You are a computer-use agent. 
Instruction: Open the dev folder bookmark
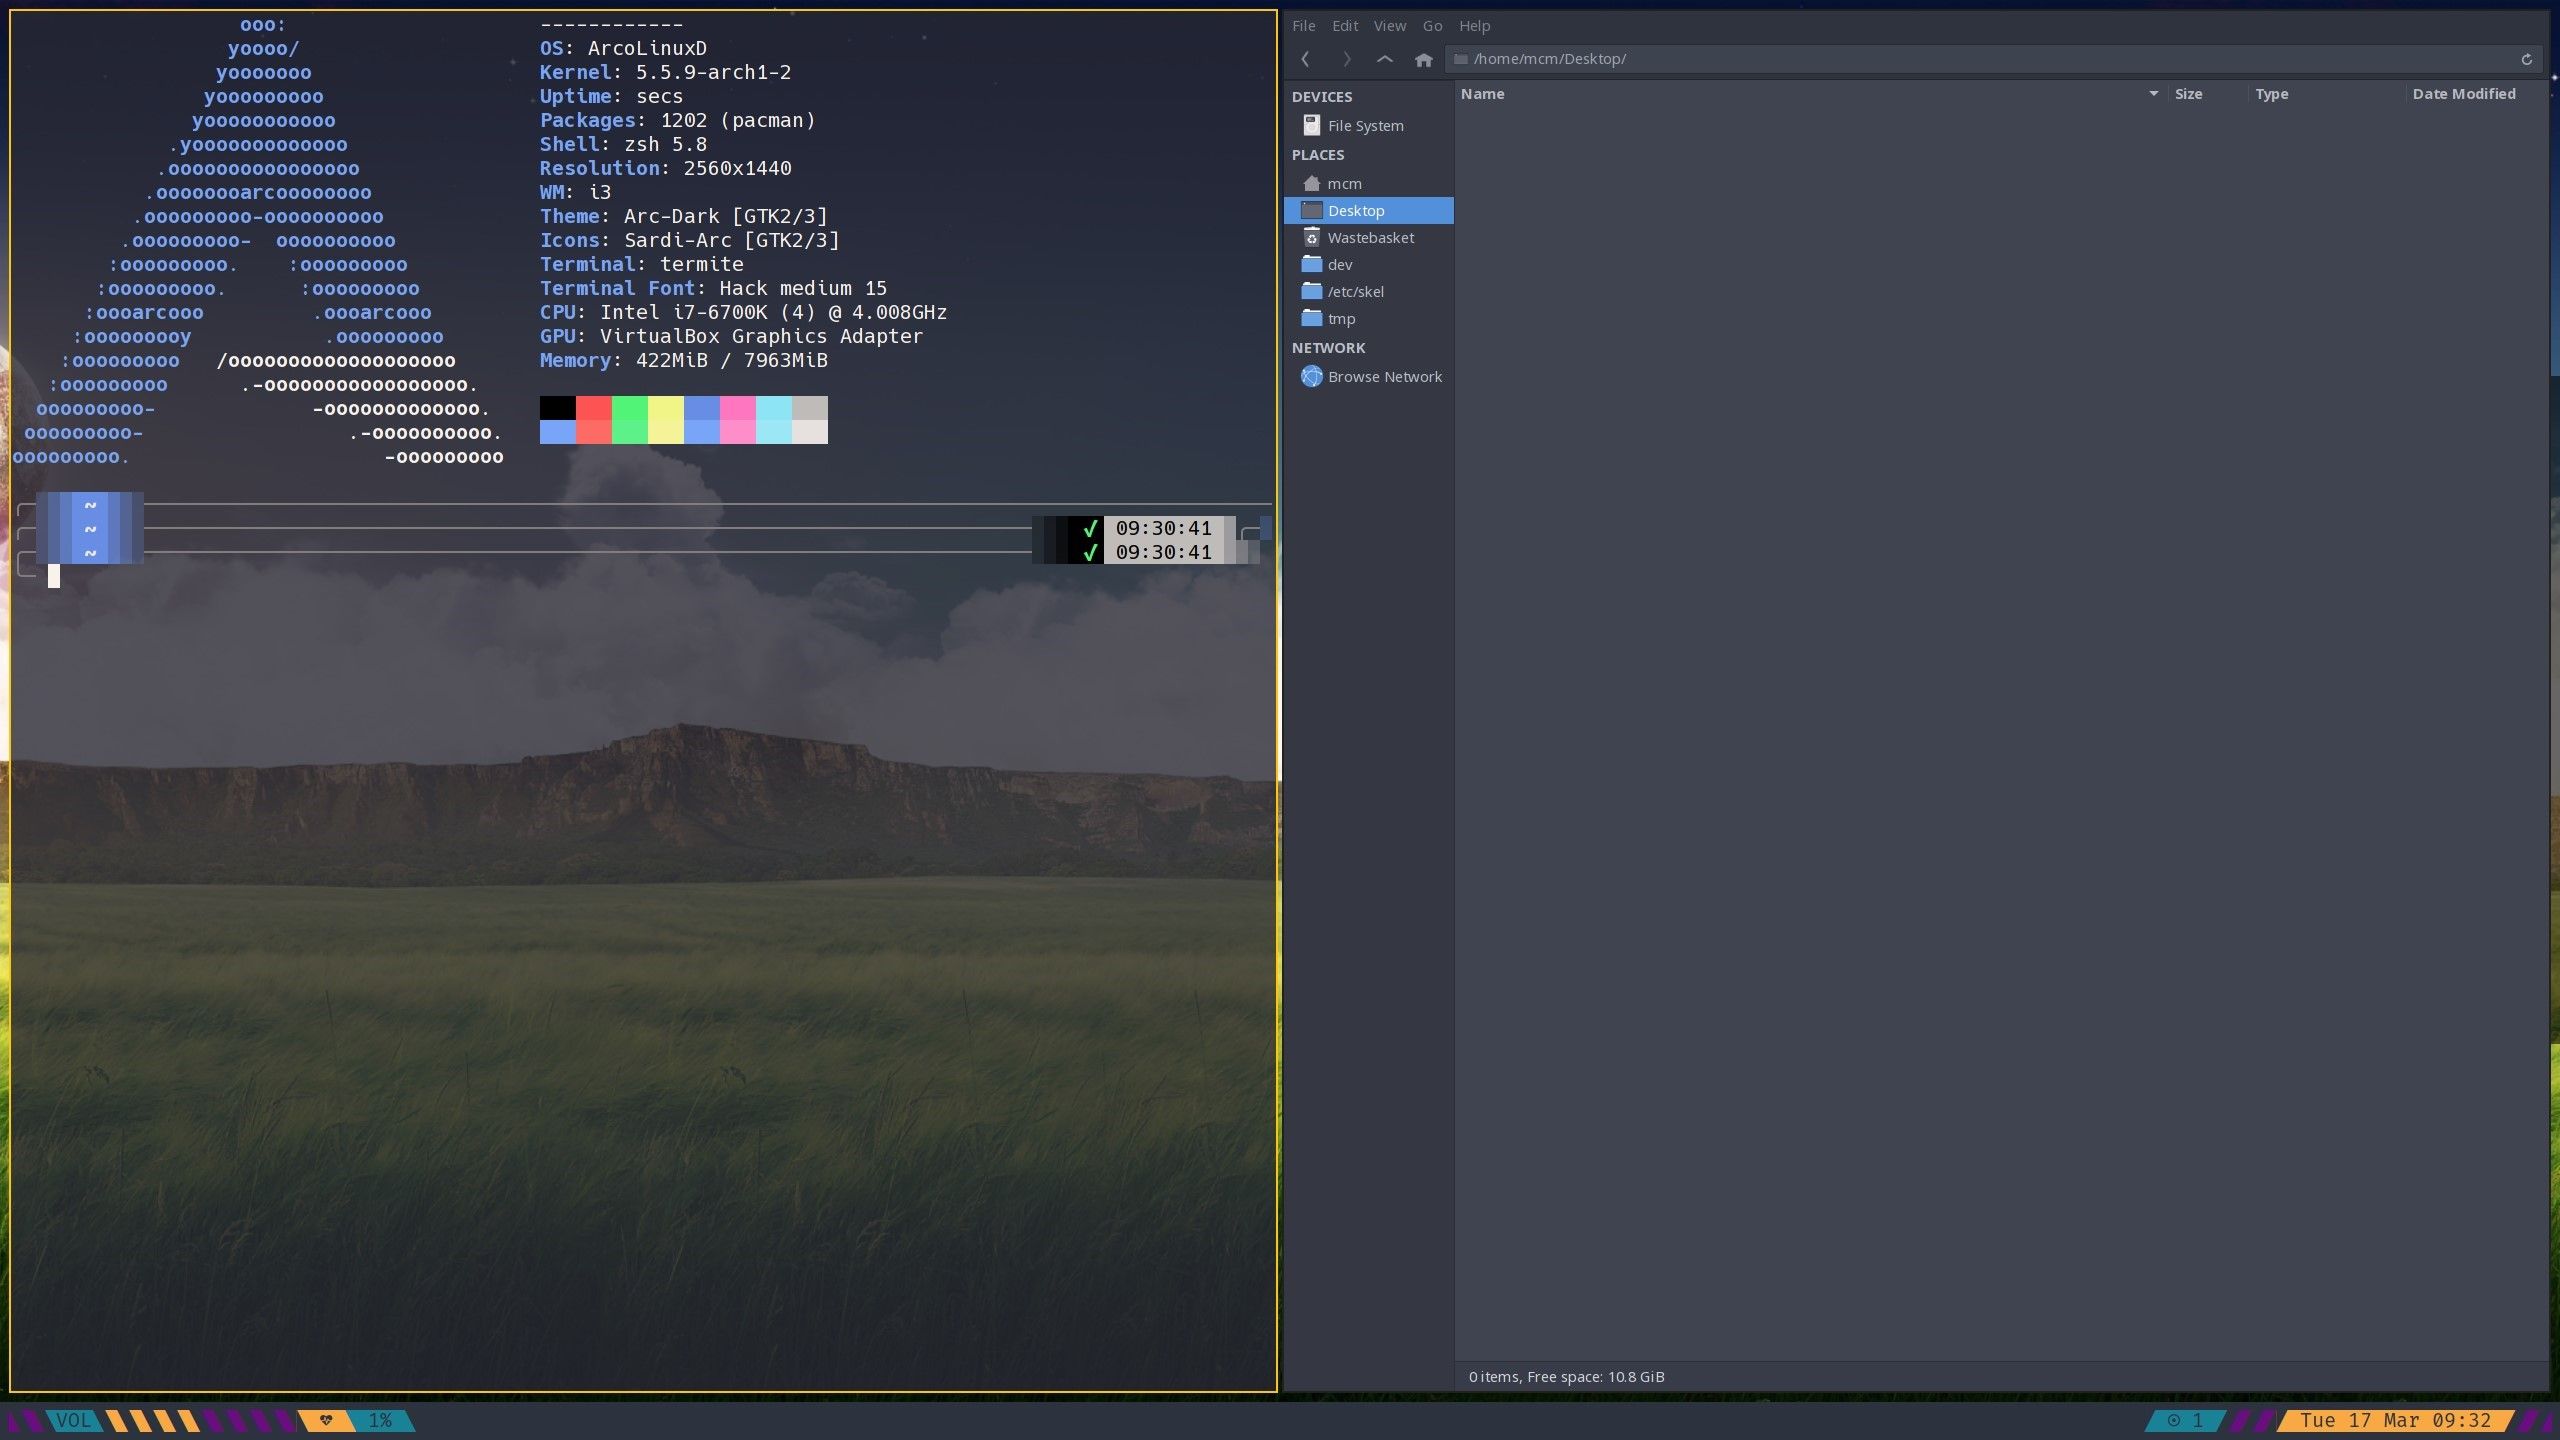(x=1340, y=265)
